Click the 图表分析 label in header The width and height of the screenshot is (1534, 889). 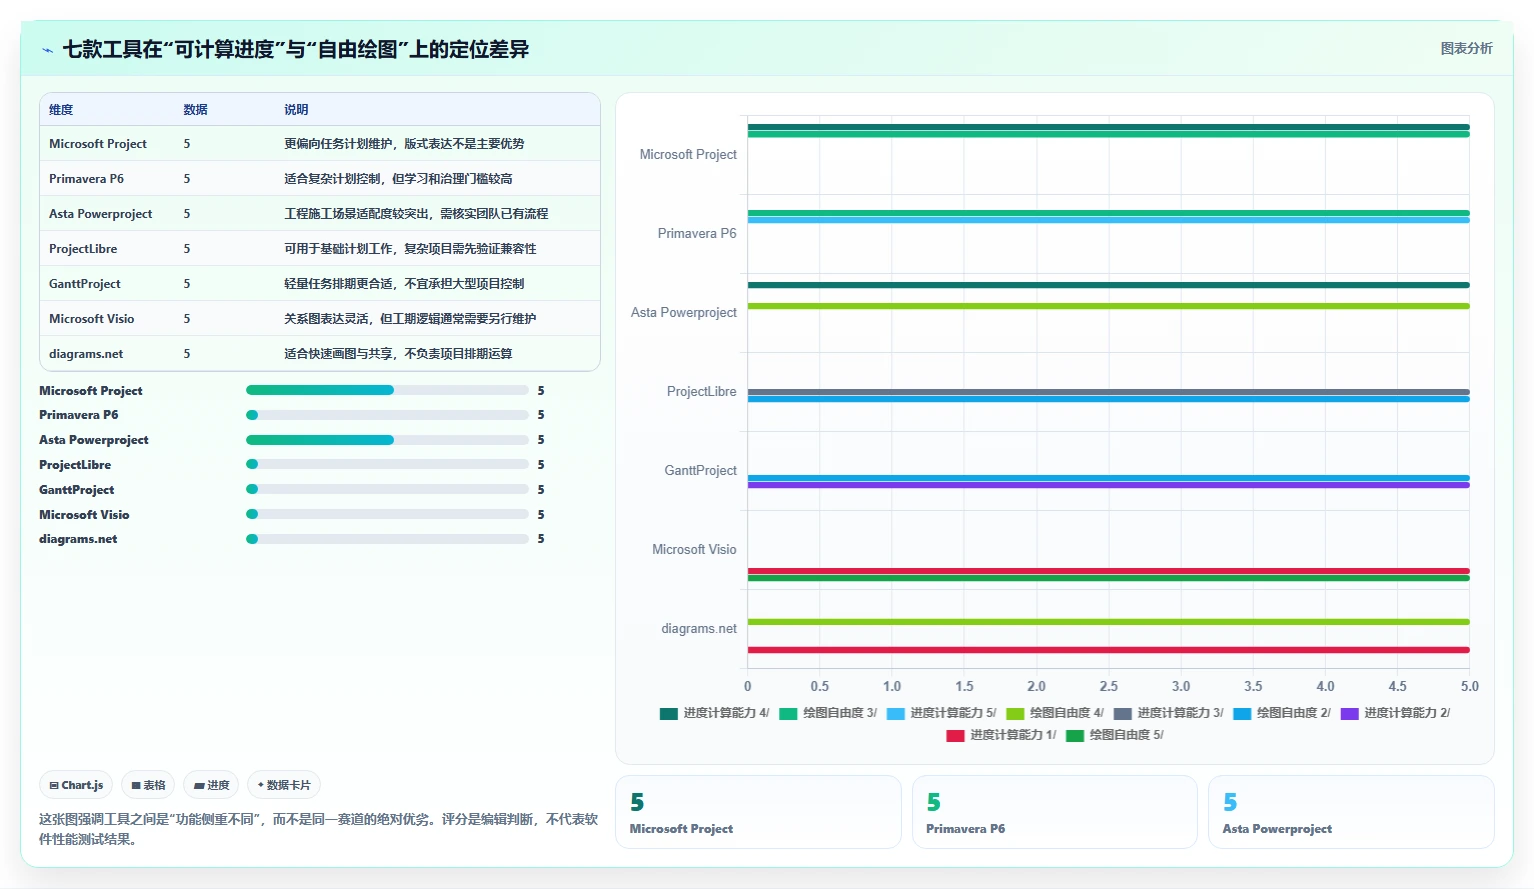click(1466, 48)
